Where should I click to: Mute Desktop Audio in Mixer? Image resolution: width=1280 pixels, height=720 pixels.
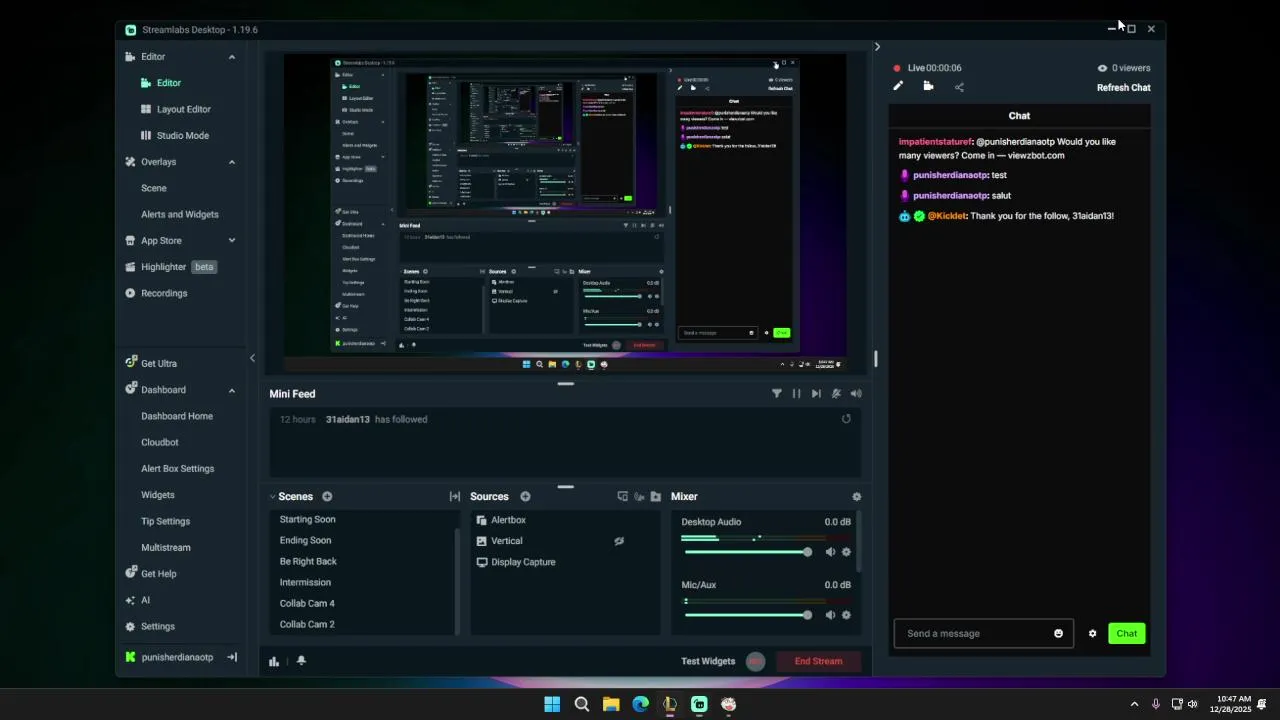[830, 552]
